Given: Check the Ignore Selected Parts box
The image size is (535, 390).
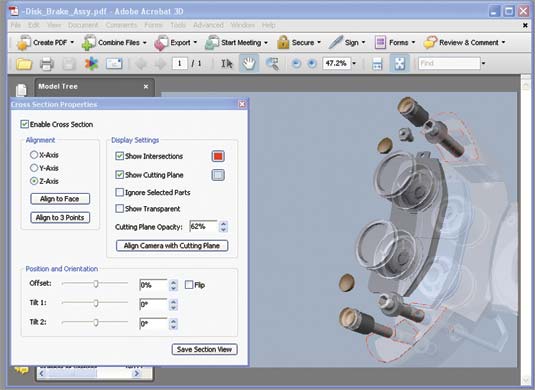Looking at the screenshot, I should 119,192.
